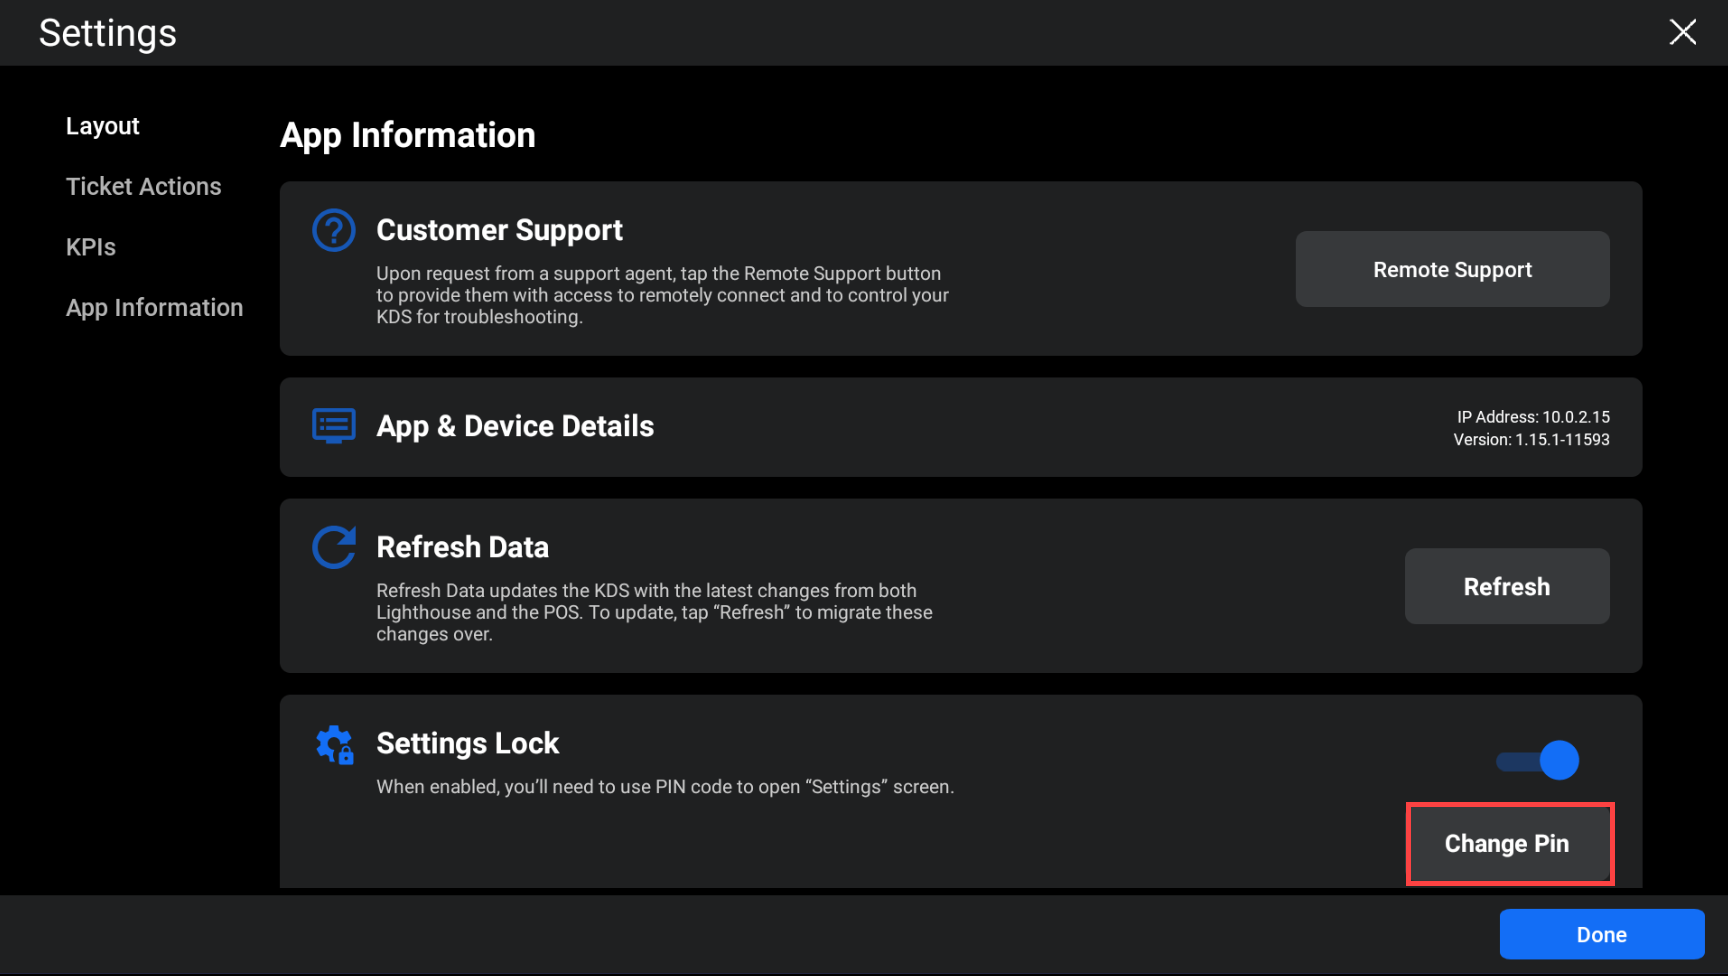The height and width of the screenshot is (976, 1728).
Task: Click the Change Pin button
Action: [1508, 844]
